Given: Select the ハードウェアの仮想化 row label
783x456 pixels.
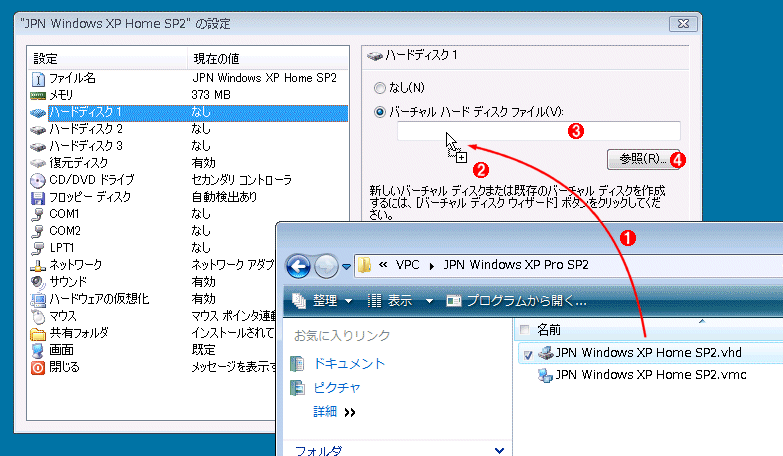Looking at the screenshot, I should (x=99, y=299).
